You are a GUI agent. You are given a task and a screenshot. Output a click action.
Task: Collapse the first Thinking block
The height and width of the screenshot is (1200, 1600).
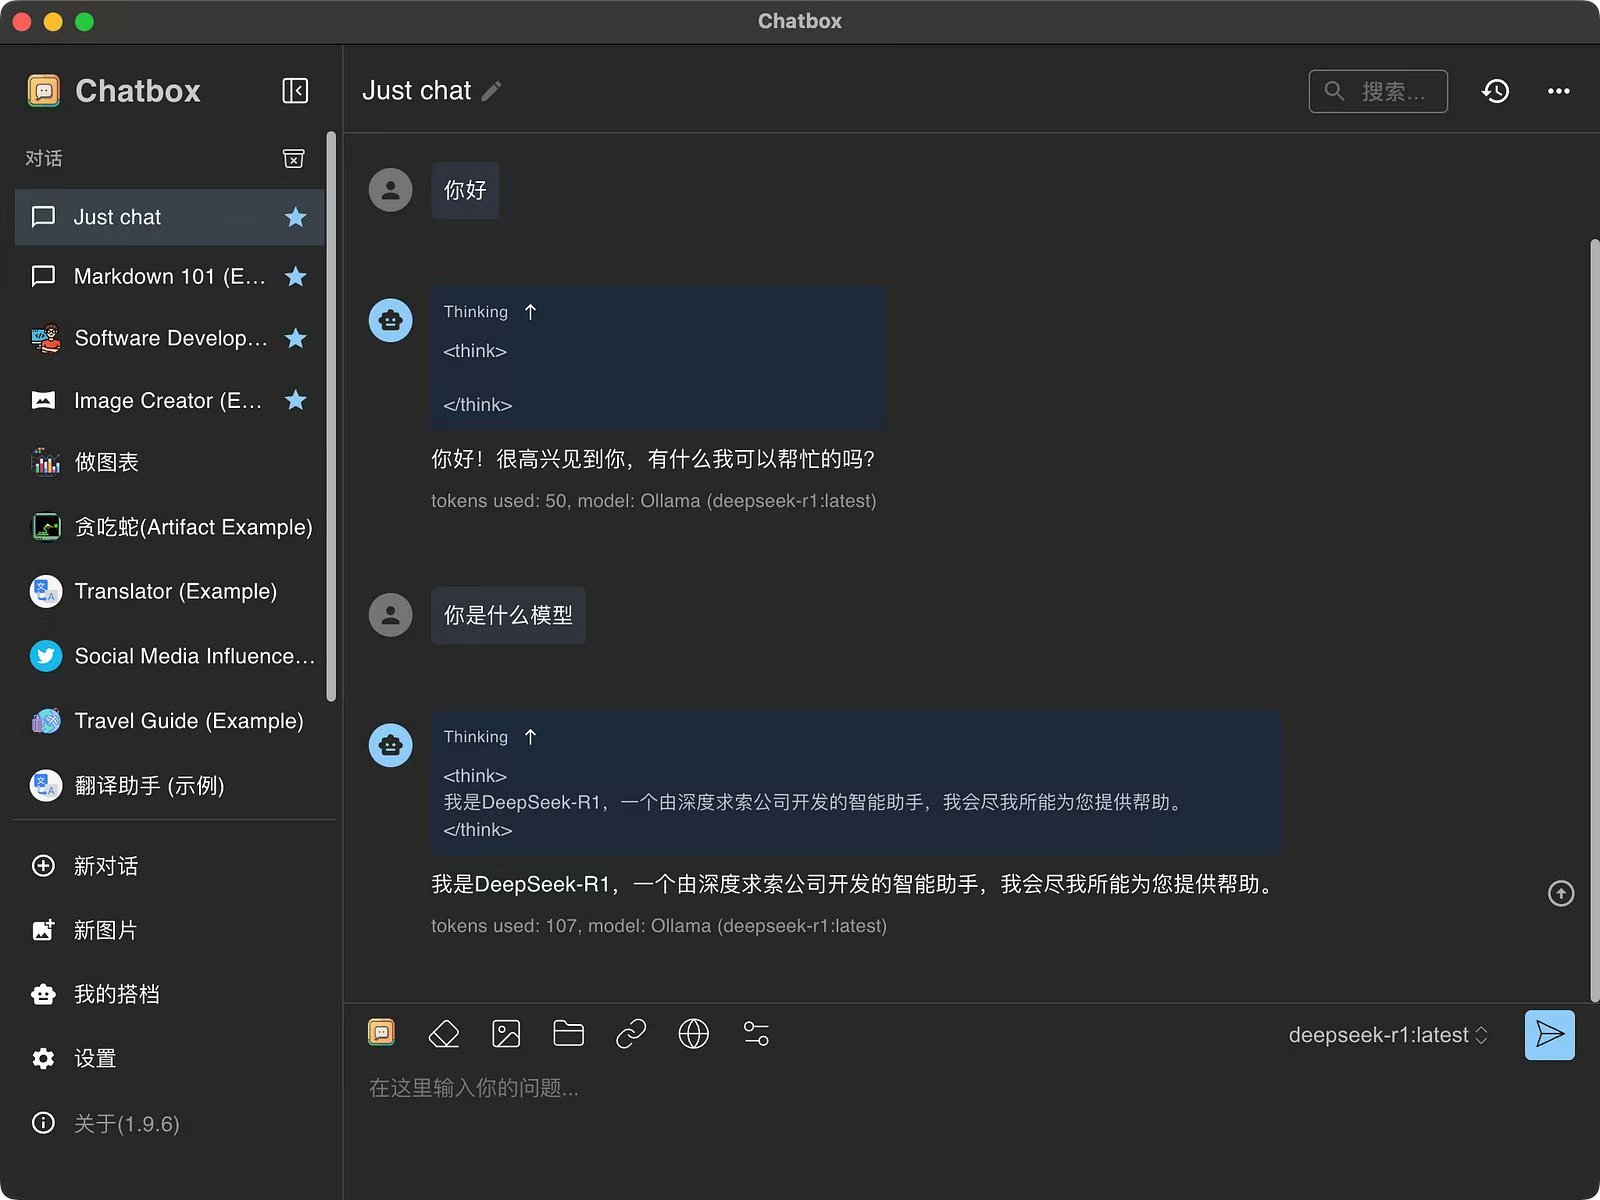coord(530,312)
